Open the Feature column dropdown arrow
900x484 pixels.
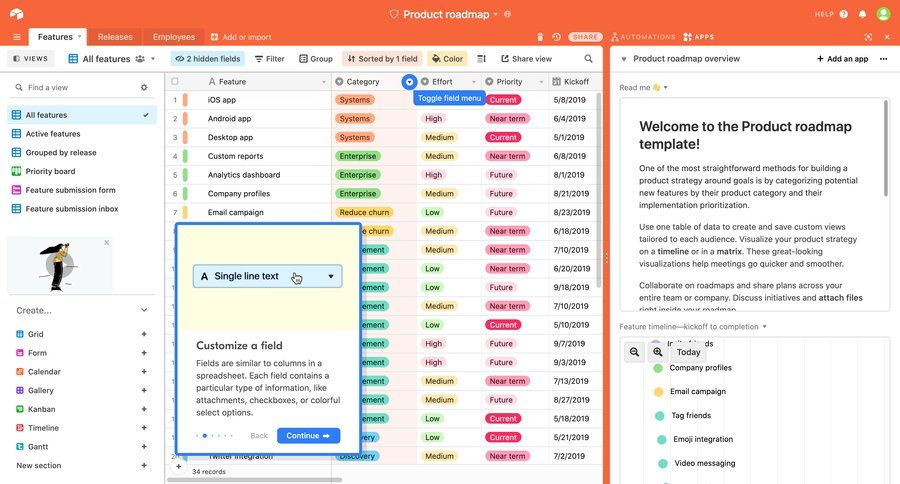point(324,82)
